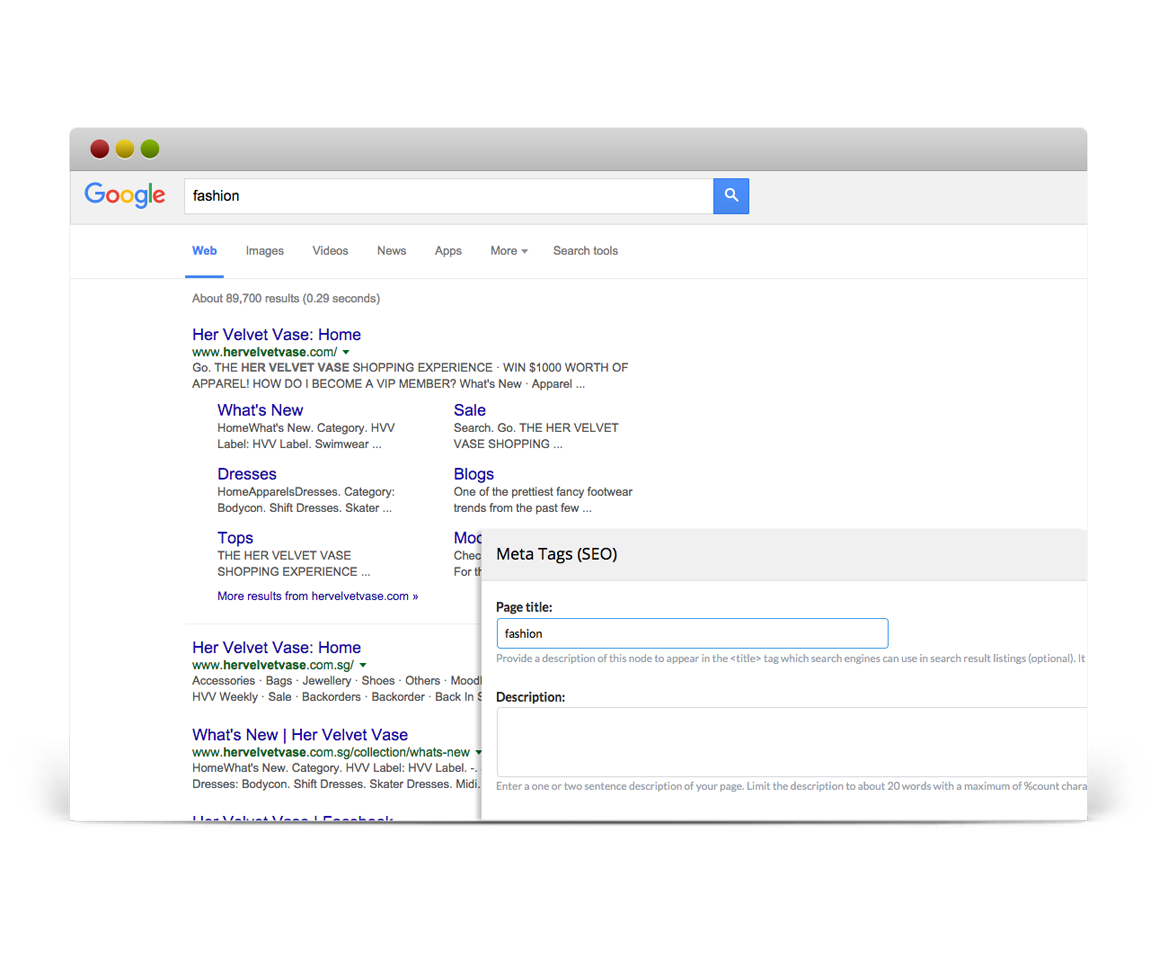
Task: Click 'More results from hervelvetvase.com'
Action: pyautogui.click(x=317, y=596)
